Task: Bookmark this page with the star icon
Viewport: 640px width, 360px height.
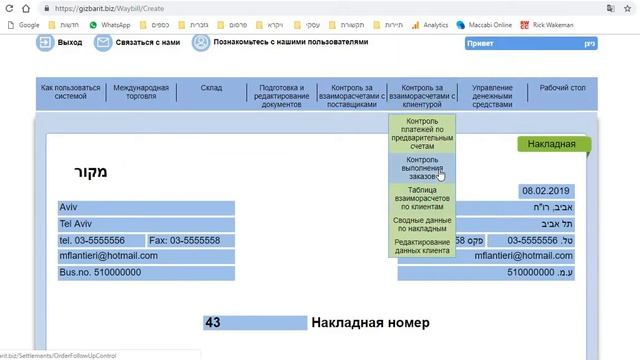Action: (627, 8)
